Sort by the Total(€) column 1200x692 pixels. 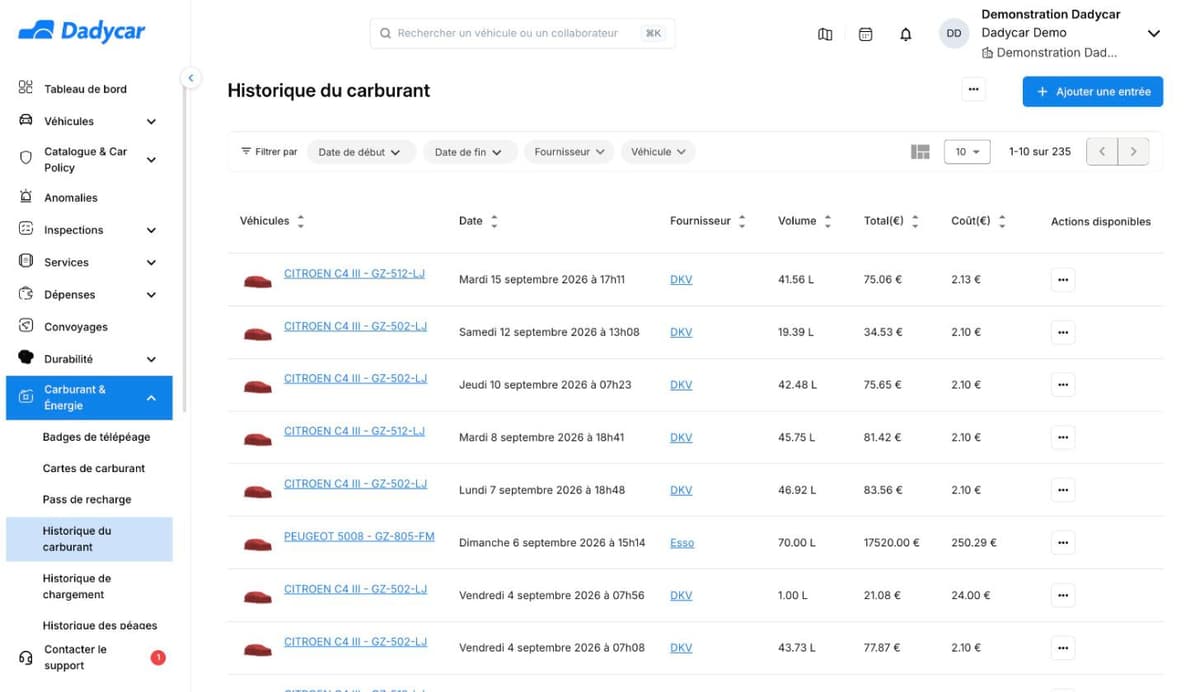[915, 222]
